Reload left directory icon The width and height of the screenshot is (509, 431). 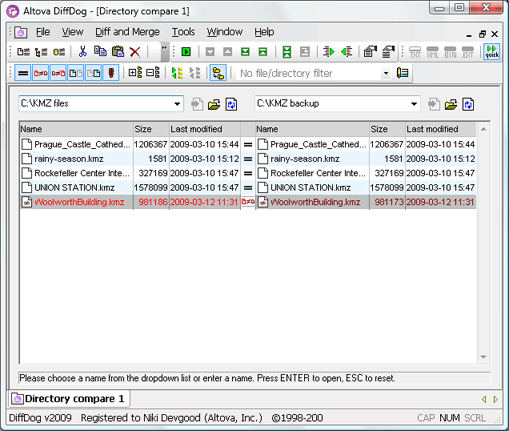(x=232, y=104)
